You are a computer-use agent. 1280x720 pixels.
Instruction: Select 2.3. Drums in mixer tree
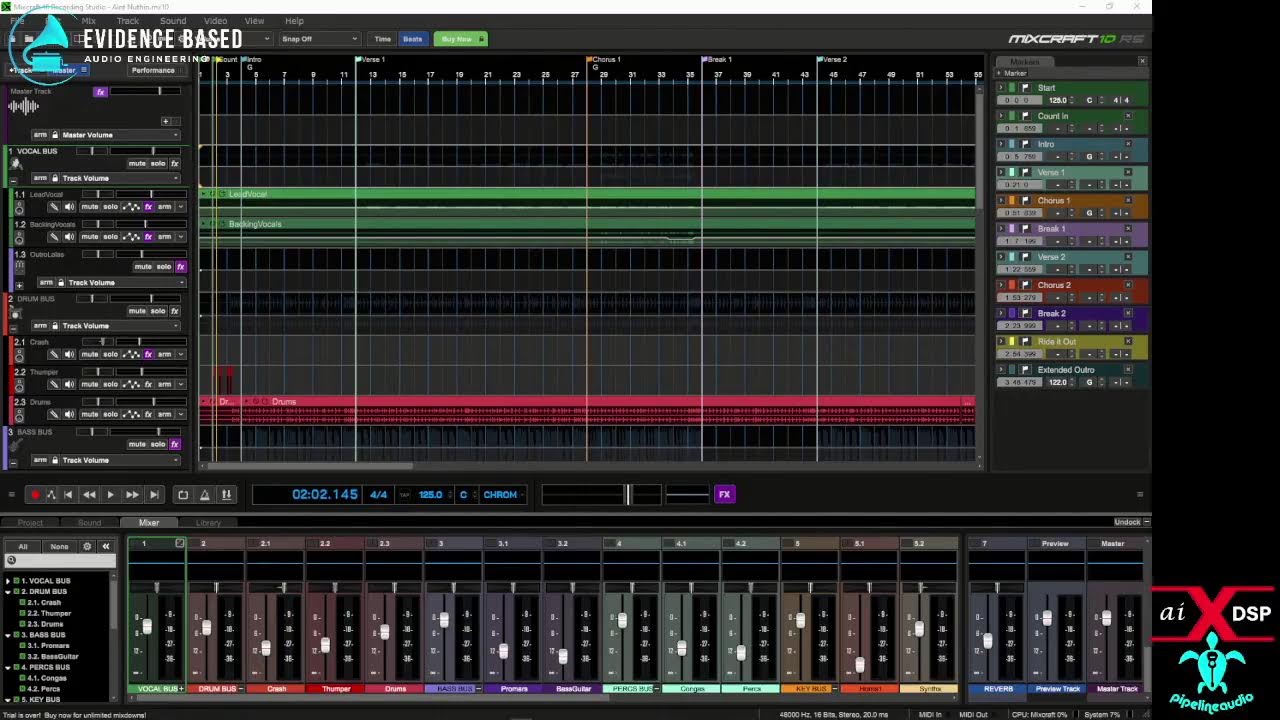pos(45,624)
